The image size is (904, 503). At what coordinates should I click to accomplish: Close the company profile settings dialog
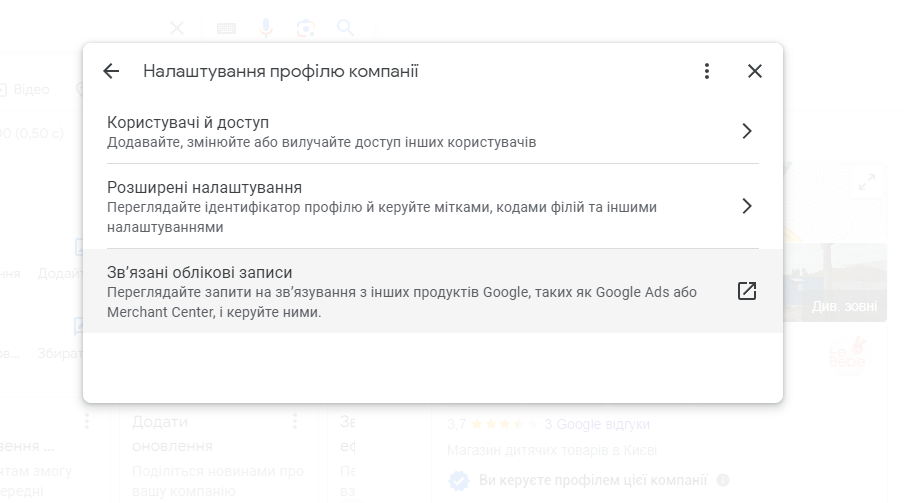(755, 71)
